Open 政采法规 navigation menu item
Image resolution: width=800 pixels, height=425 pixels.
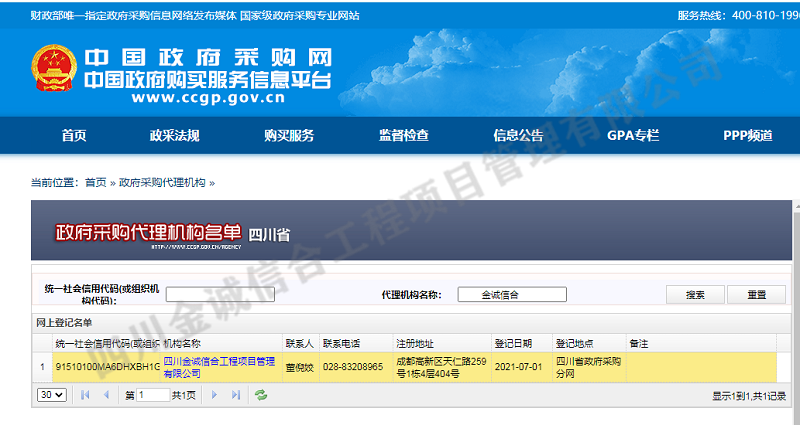tap(174, 136)
